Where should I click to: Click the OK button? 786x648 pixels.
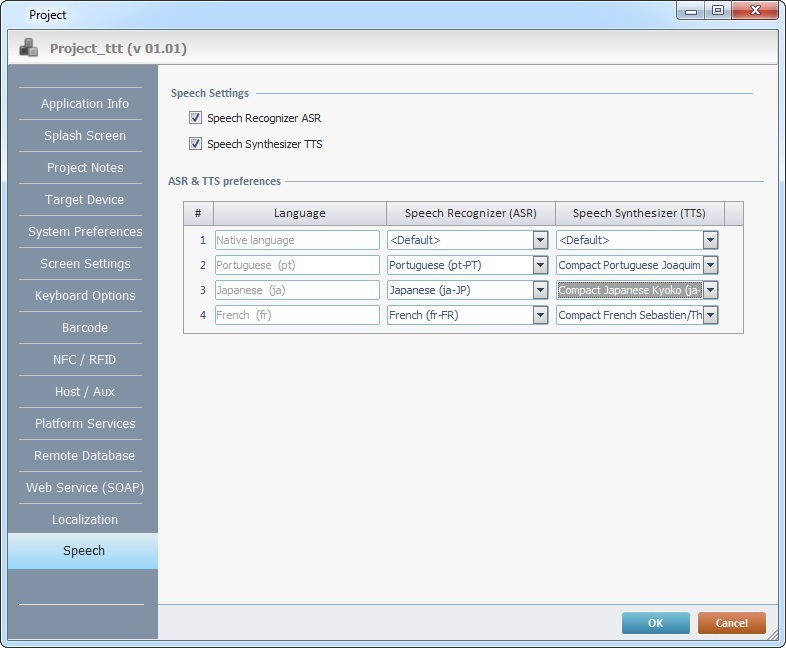click(655, 623)
